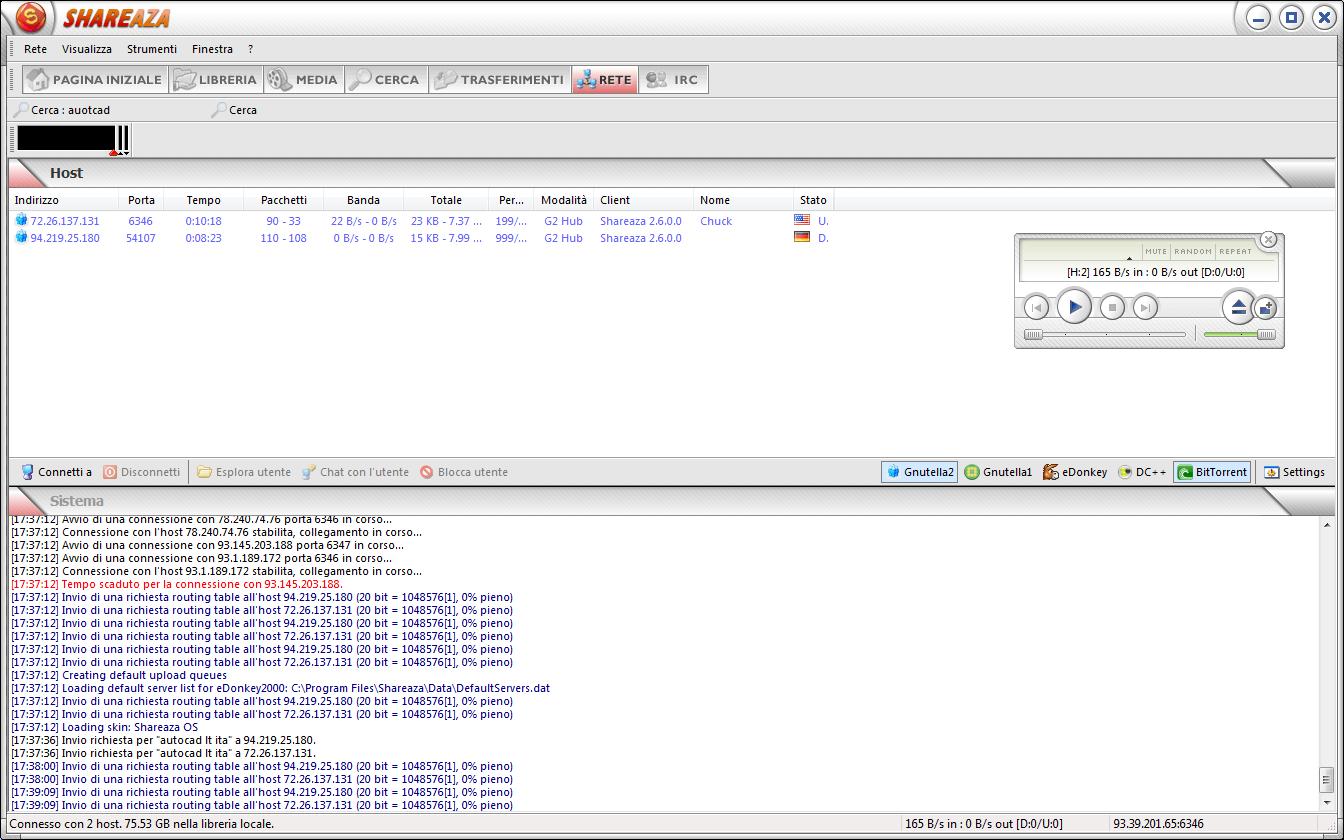Skip to next track in the media player
1344x840 pixels.
coord(1145,308)
